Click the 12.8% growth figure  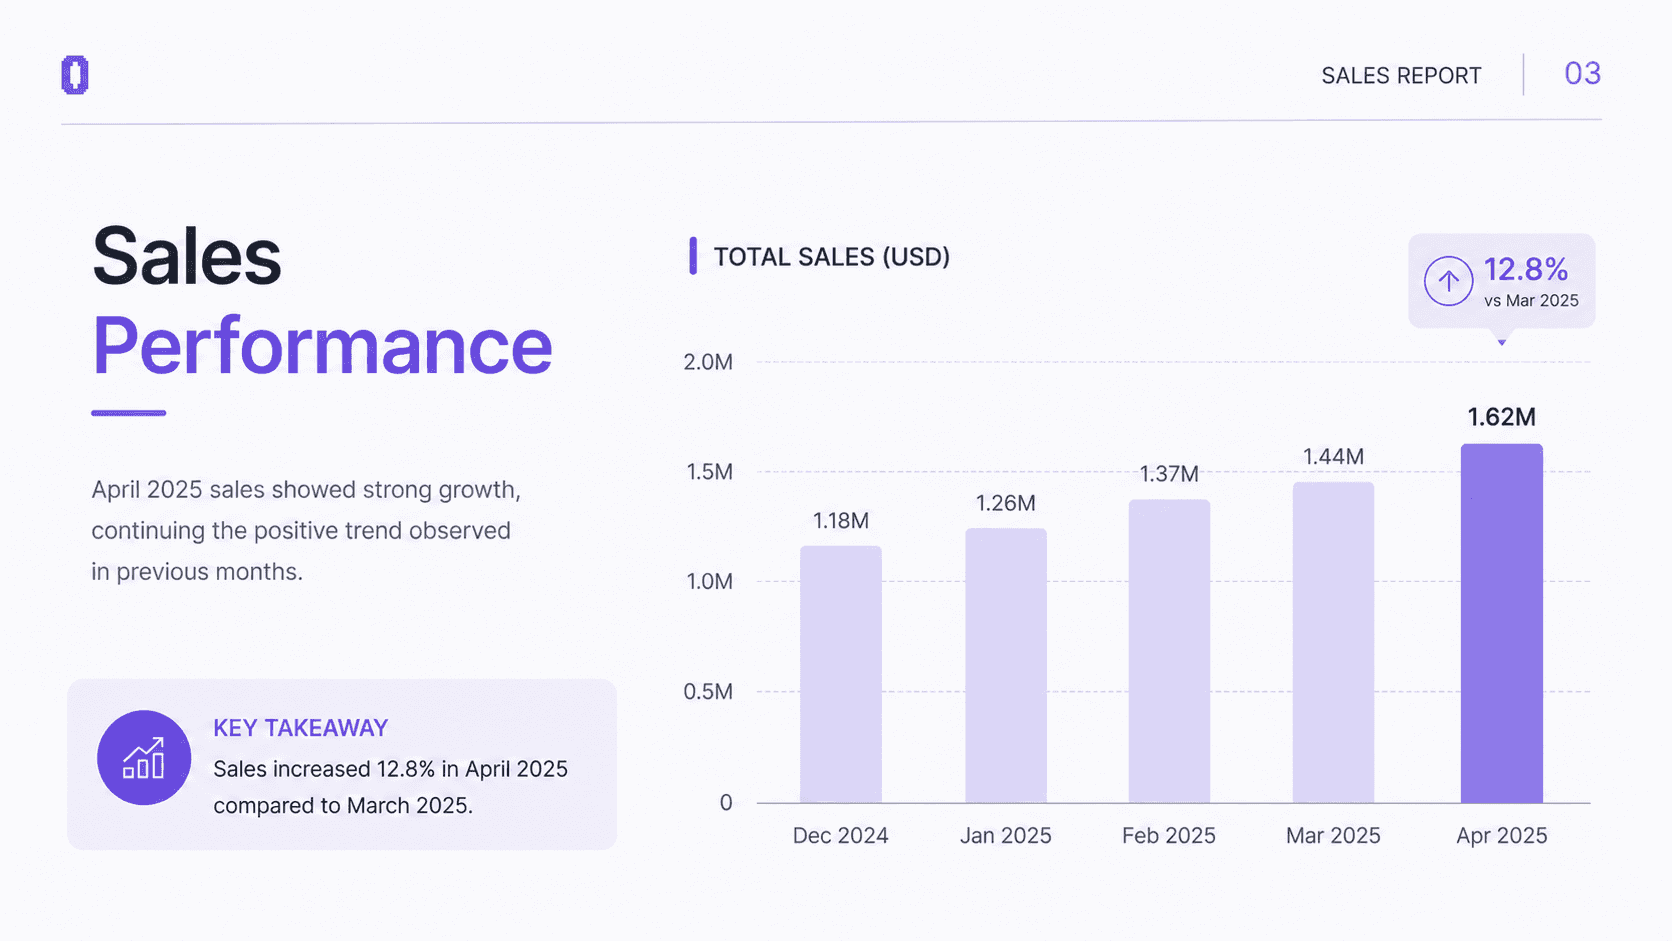pos(1525,269)
